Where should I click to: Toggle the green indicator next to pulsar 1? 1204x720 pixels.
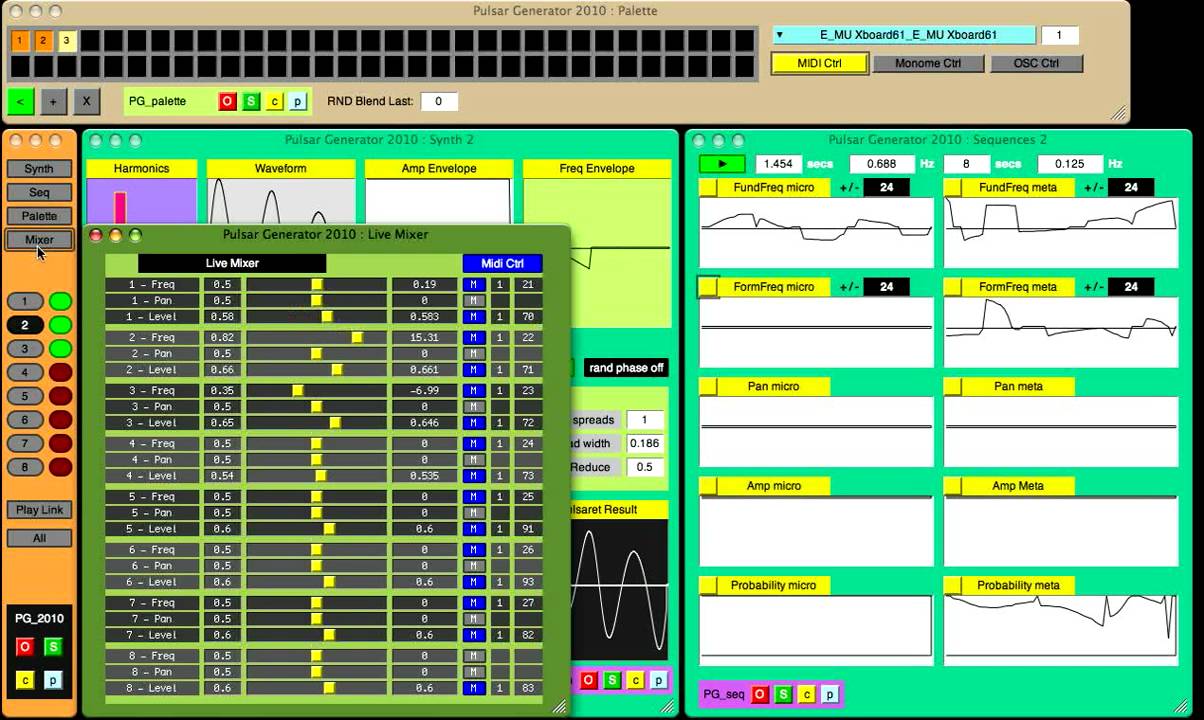click(x=61, y=301)
